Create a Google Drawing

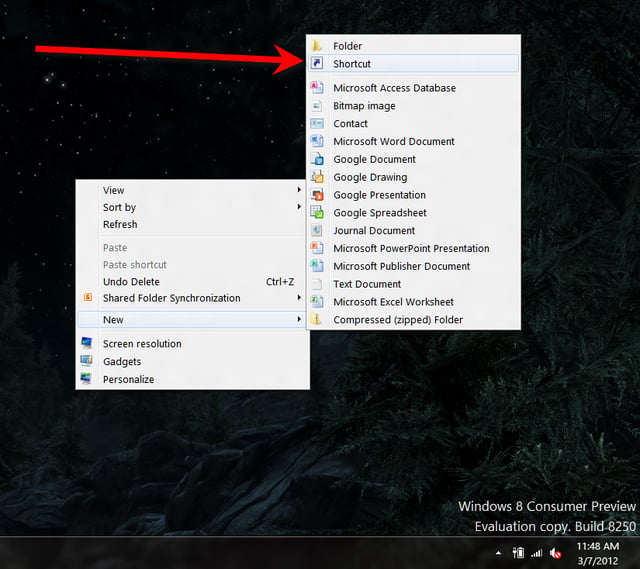click(x=413, y=177)
